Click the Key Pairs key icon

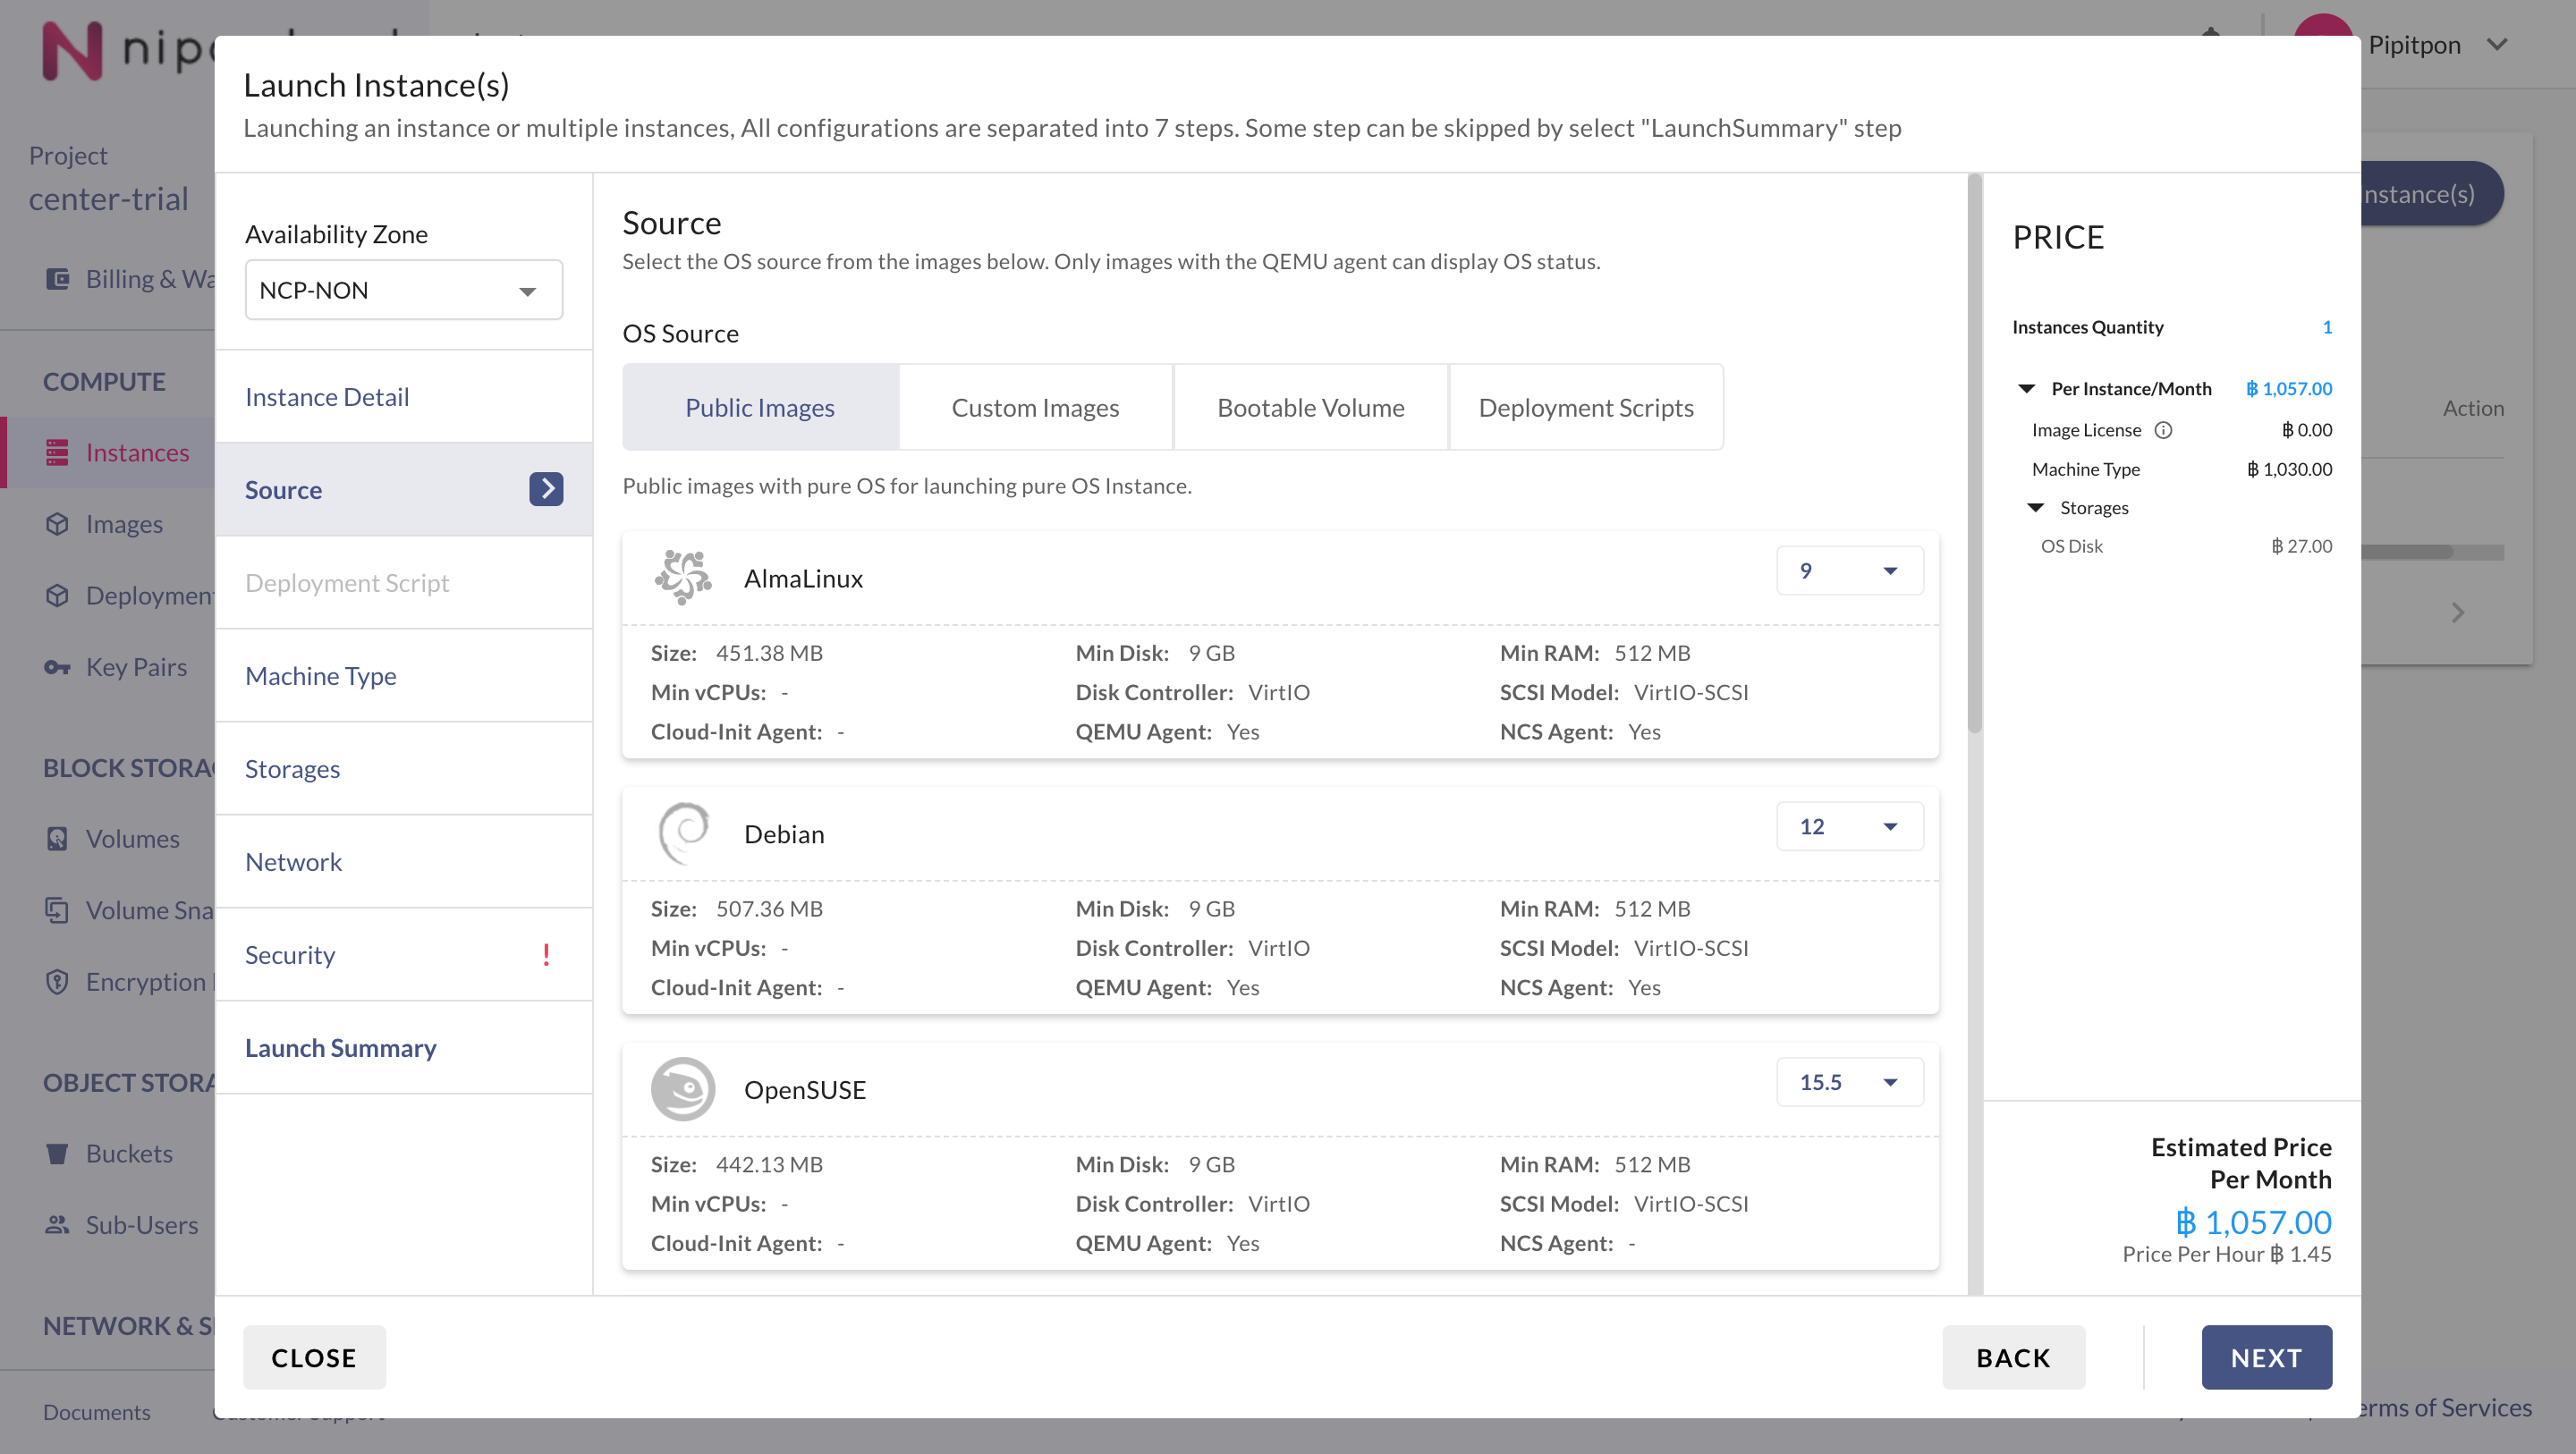coord(57,666)
